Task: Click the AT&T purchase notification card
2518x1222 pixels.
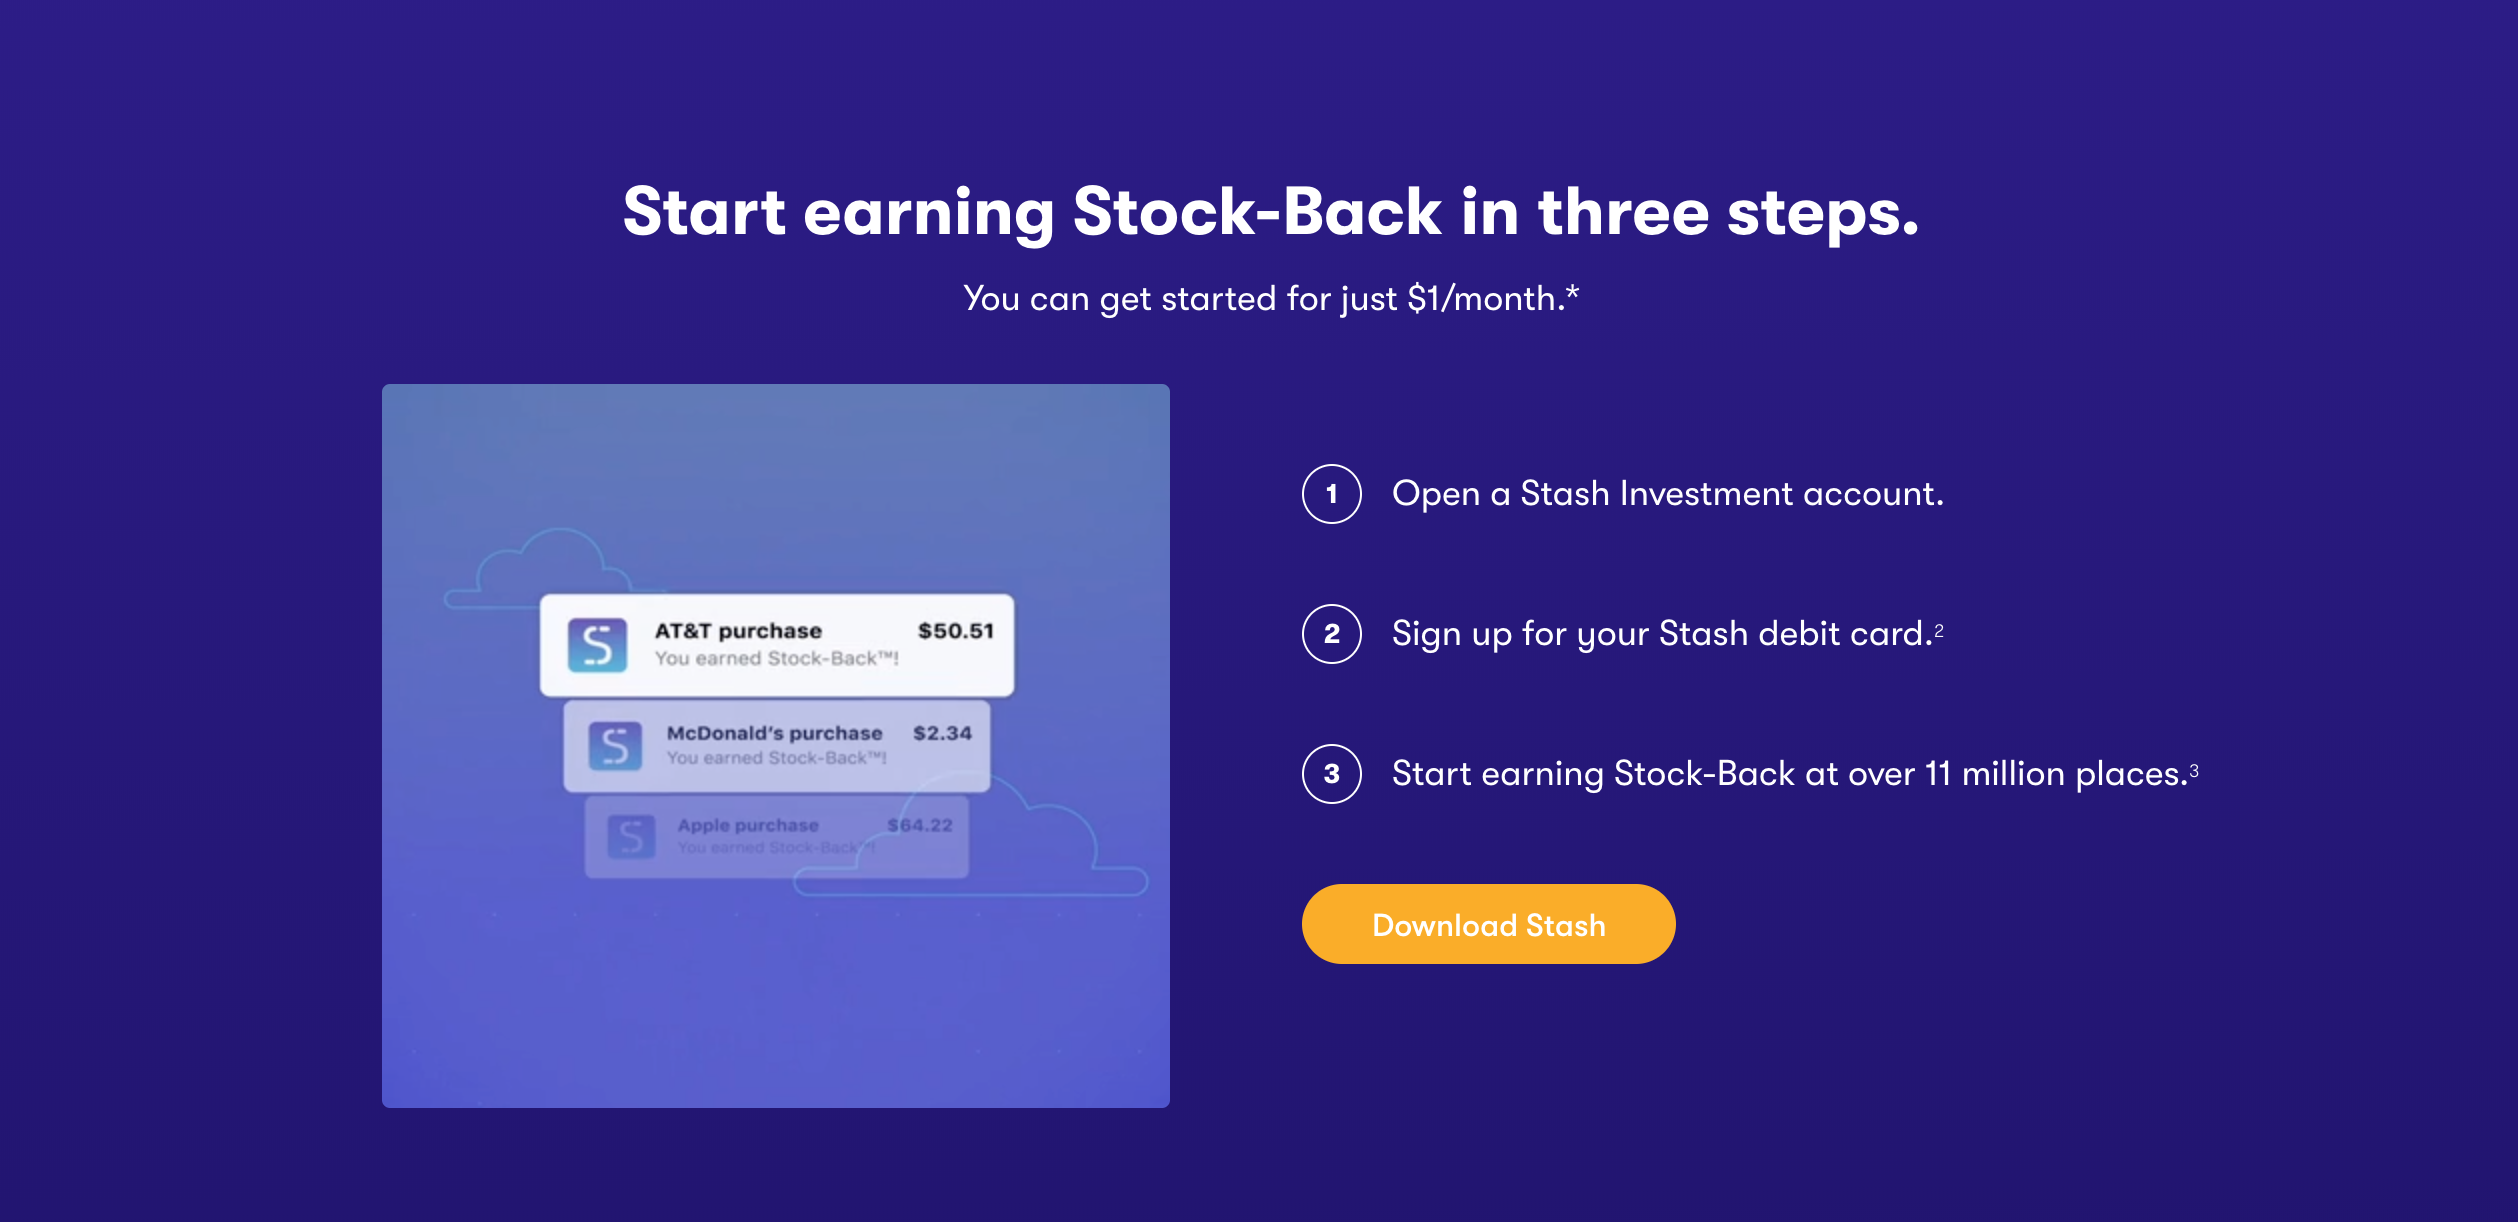Action: click(777, 645)
